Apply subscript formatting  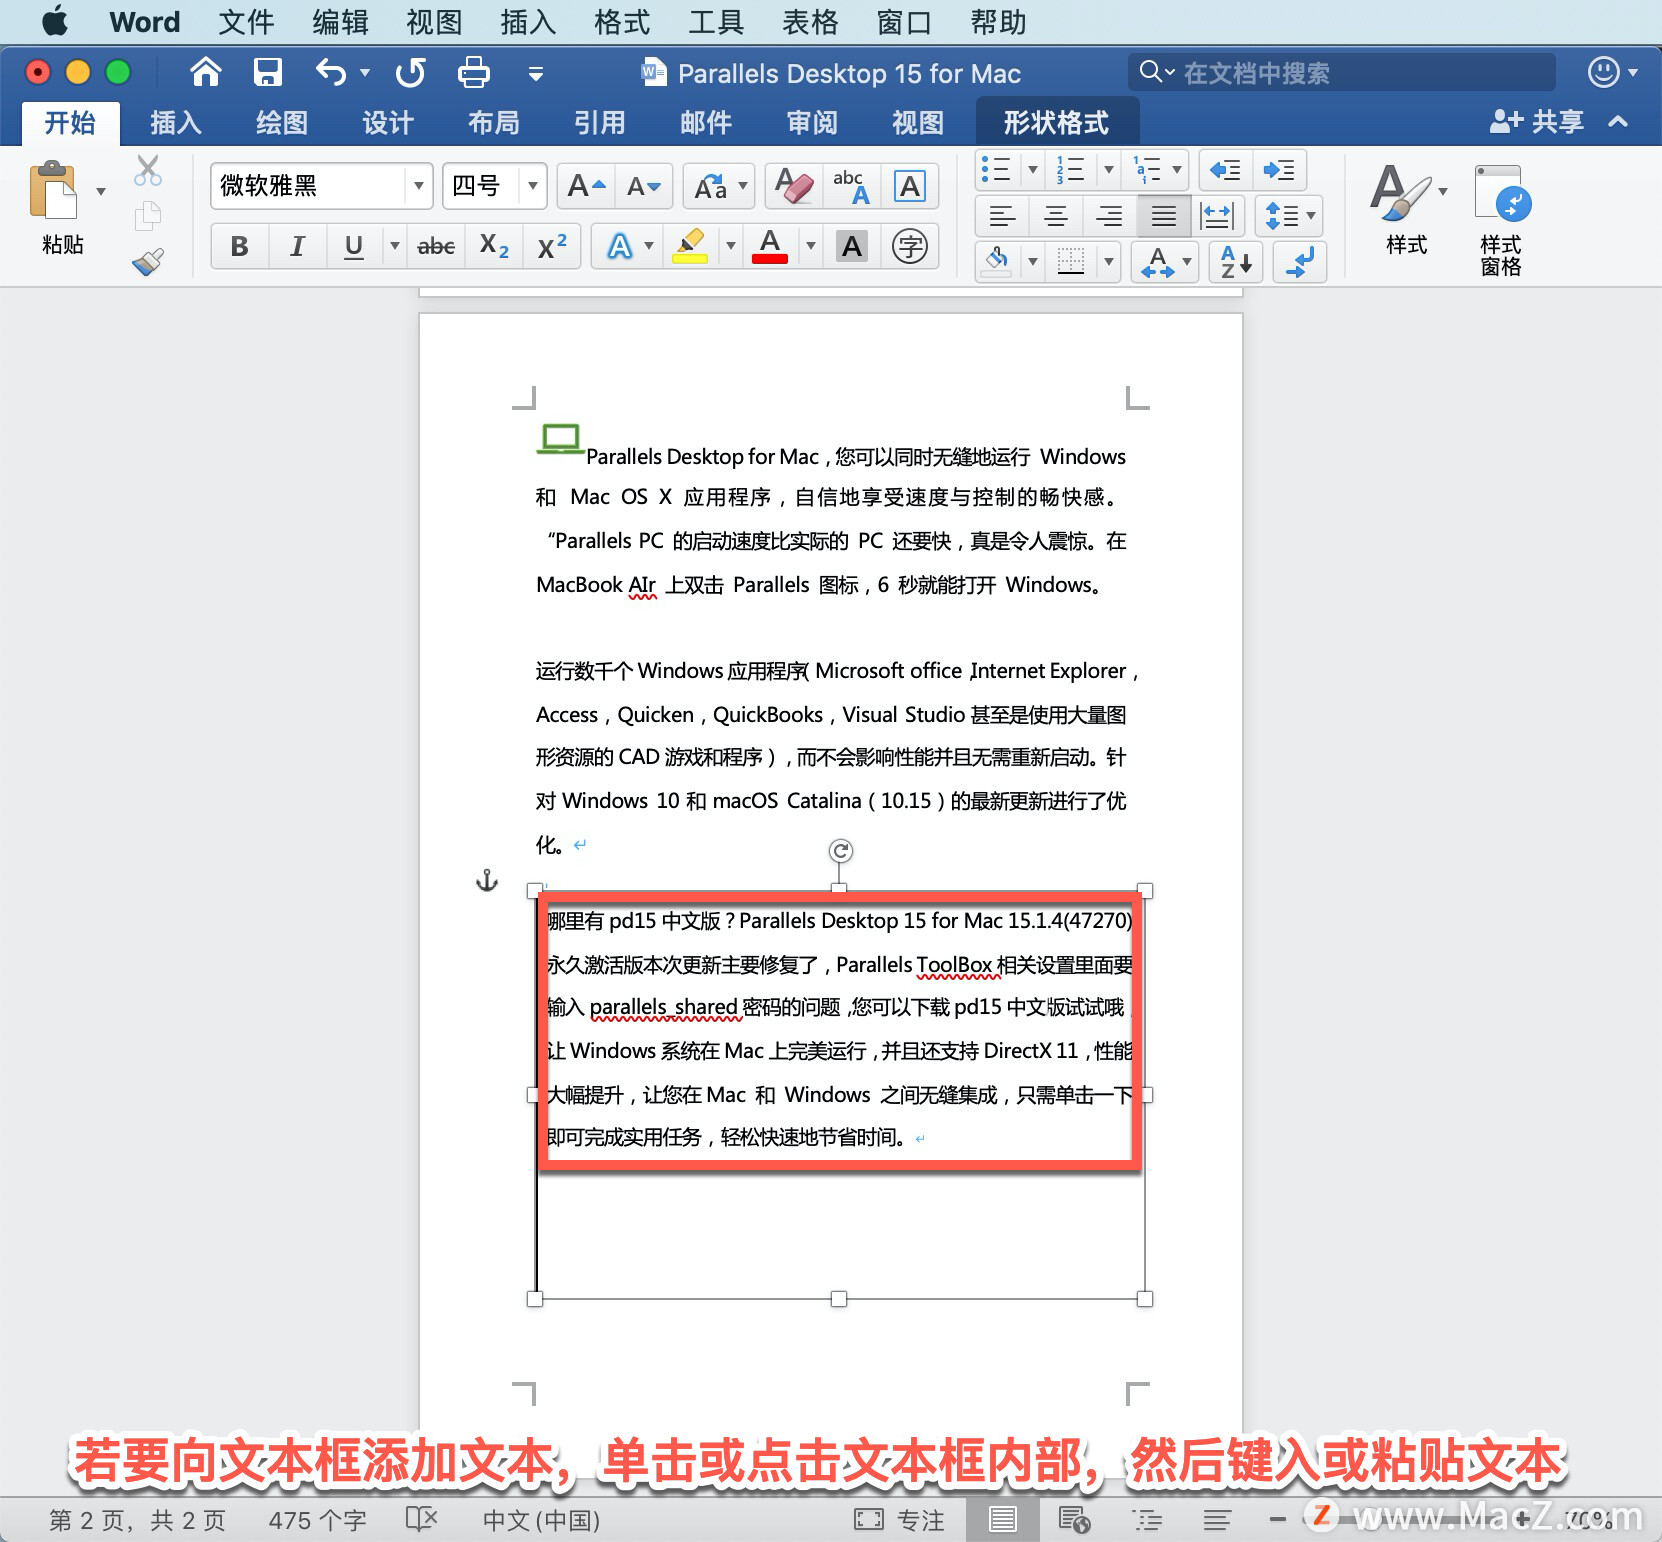tap(494, 246)
